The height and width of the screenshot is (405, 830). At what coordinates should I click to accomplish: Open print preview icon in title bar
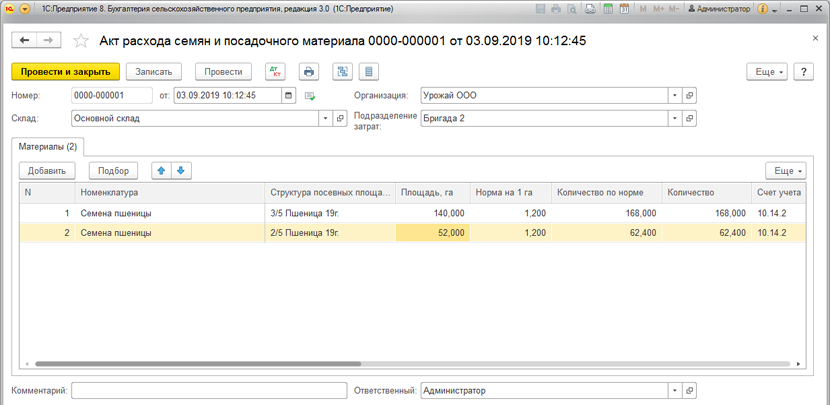(x=572, y=9)
